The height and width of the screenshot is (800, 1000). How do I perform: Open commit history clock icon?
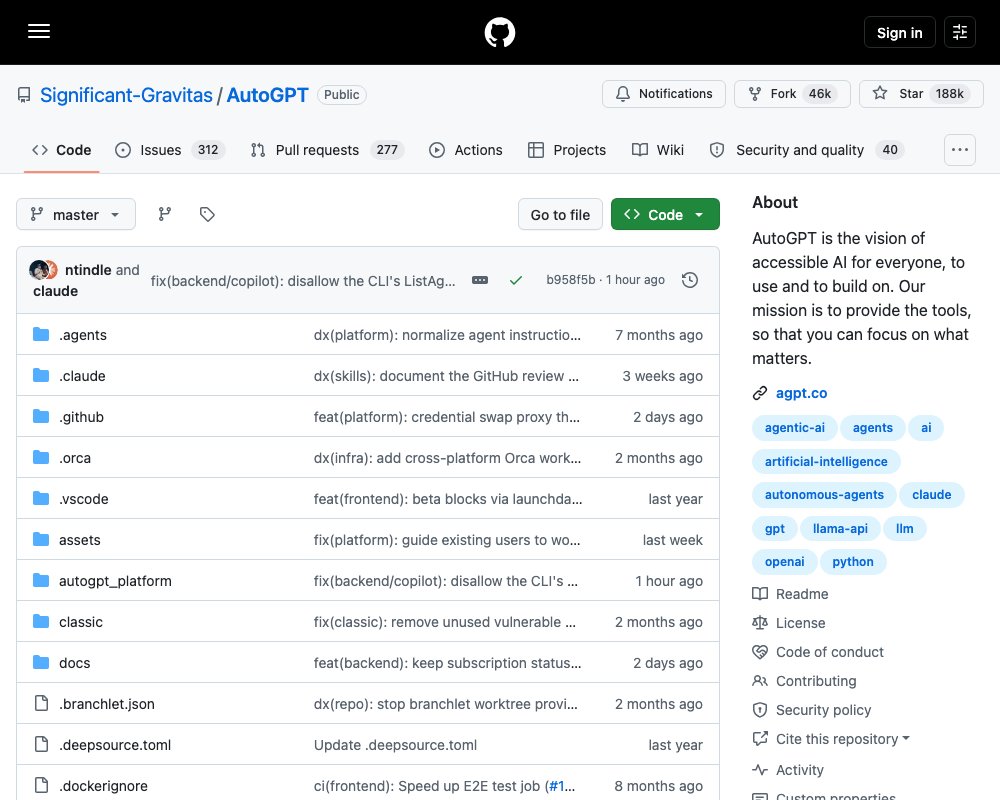click(x=690, y=280)
